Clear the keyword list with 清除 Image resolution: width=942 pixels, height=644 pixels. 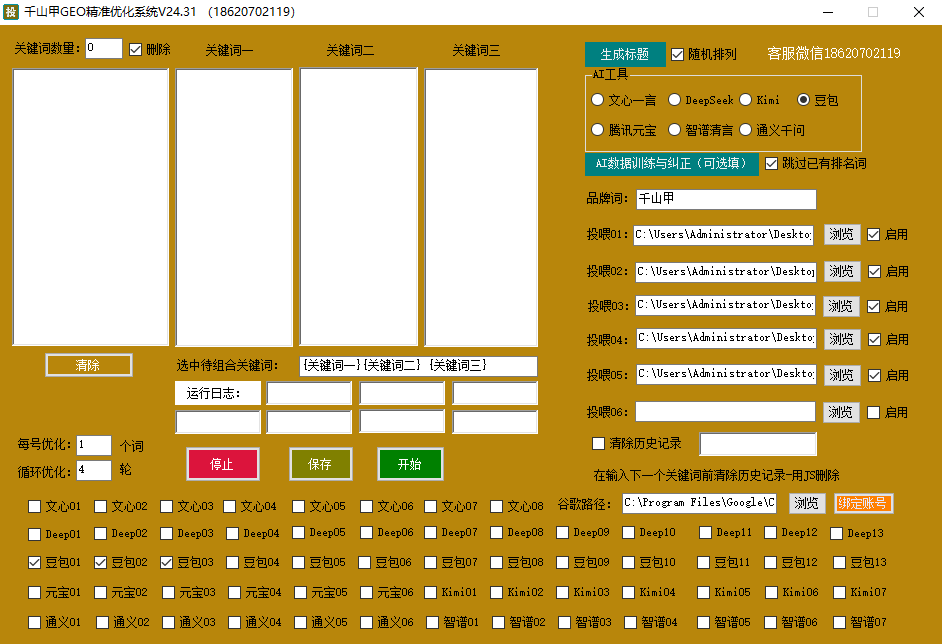coord(88,365)
